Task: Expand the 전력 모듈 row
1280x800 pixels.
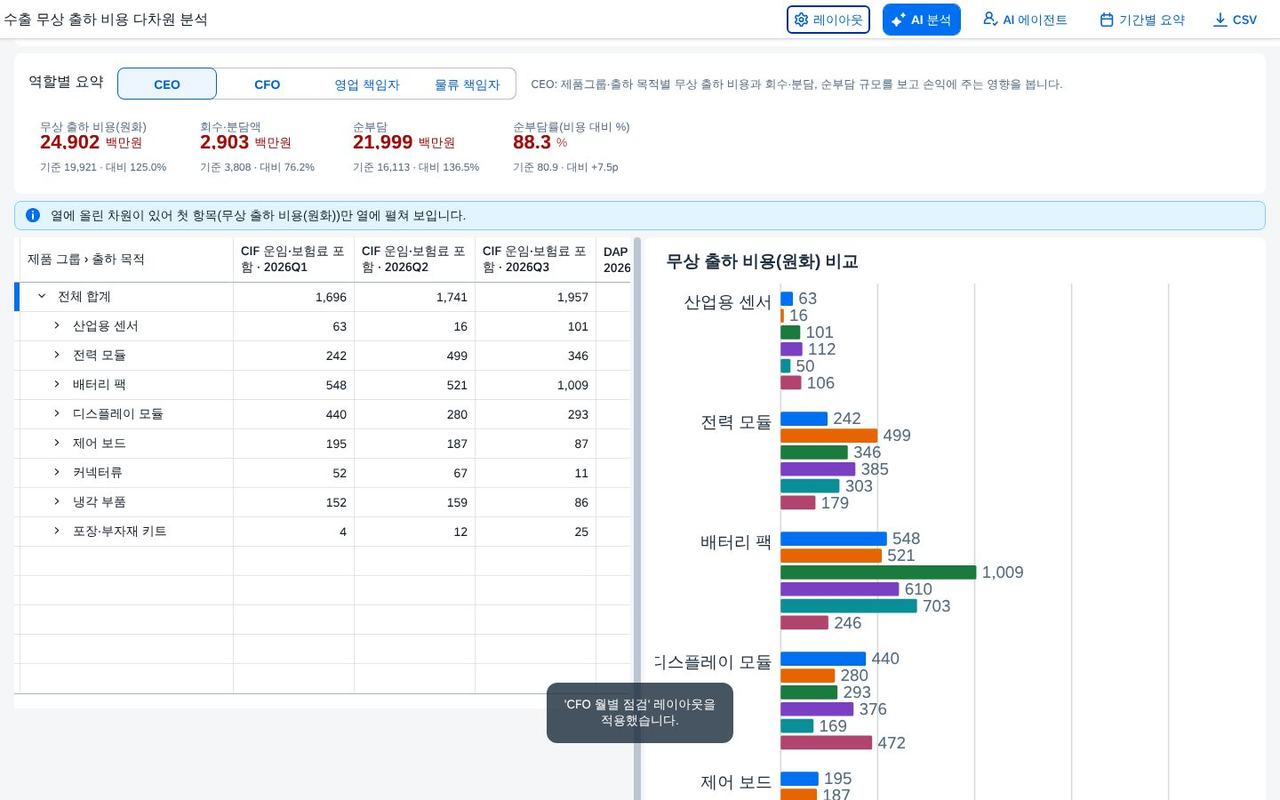Action: pos(57,355)
